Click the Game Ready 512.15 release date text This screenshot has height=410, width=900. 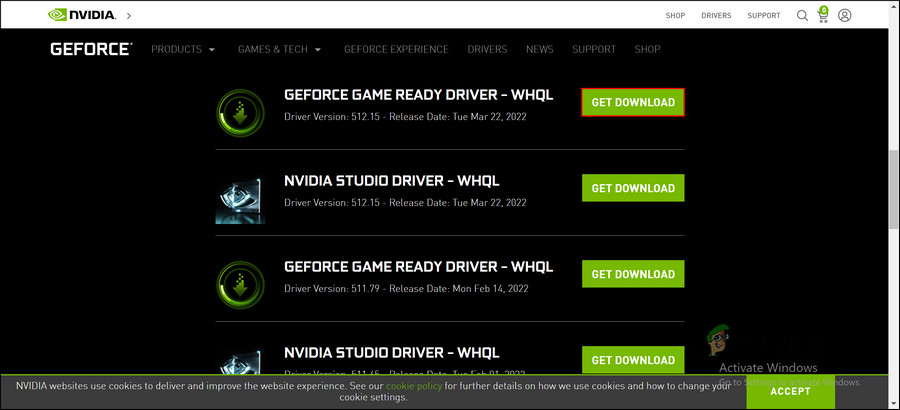pyautogui.click(x=458, y=117)
